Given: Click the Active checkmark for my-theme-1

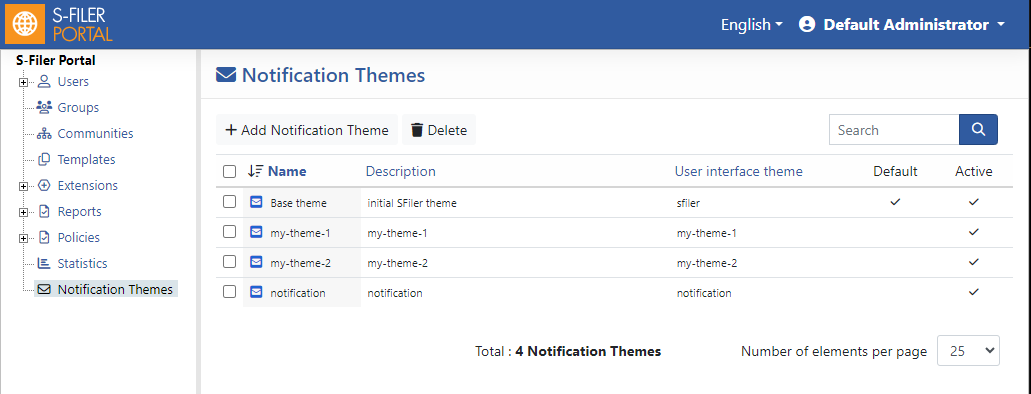Looking at the screenshot, I should [x=974, y=232].
